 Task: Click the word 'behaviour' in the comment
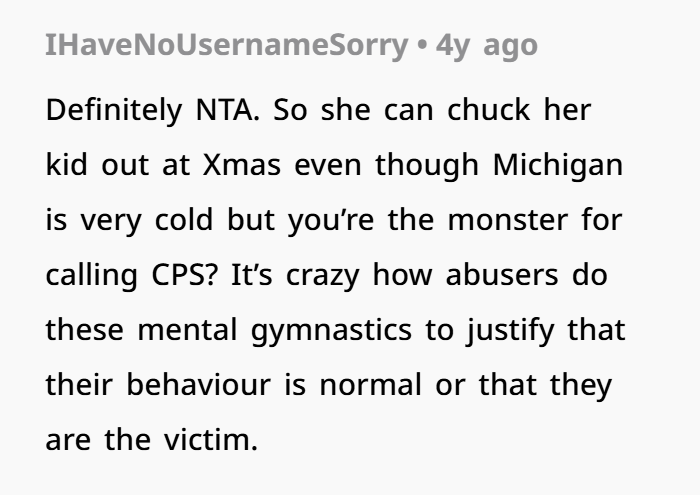(199, 385)
